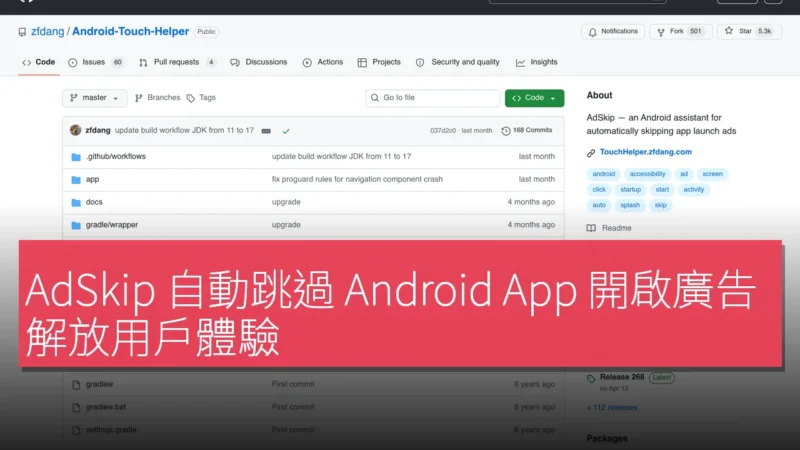The width and height of the screenshot is (800, 450).
Task: Open fix proguard rules commit message
Action: point(357,180)
